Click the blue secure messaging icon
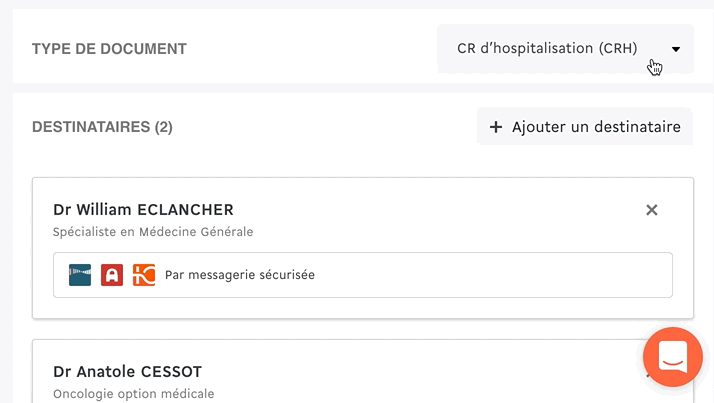714x403 pixels. click(80, 275)
